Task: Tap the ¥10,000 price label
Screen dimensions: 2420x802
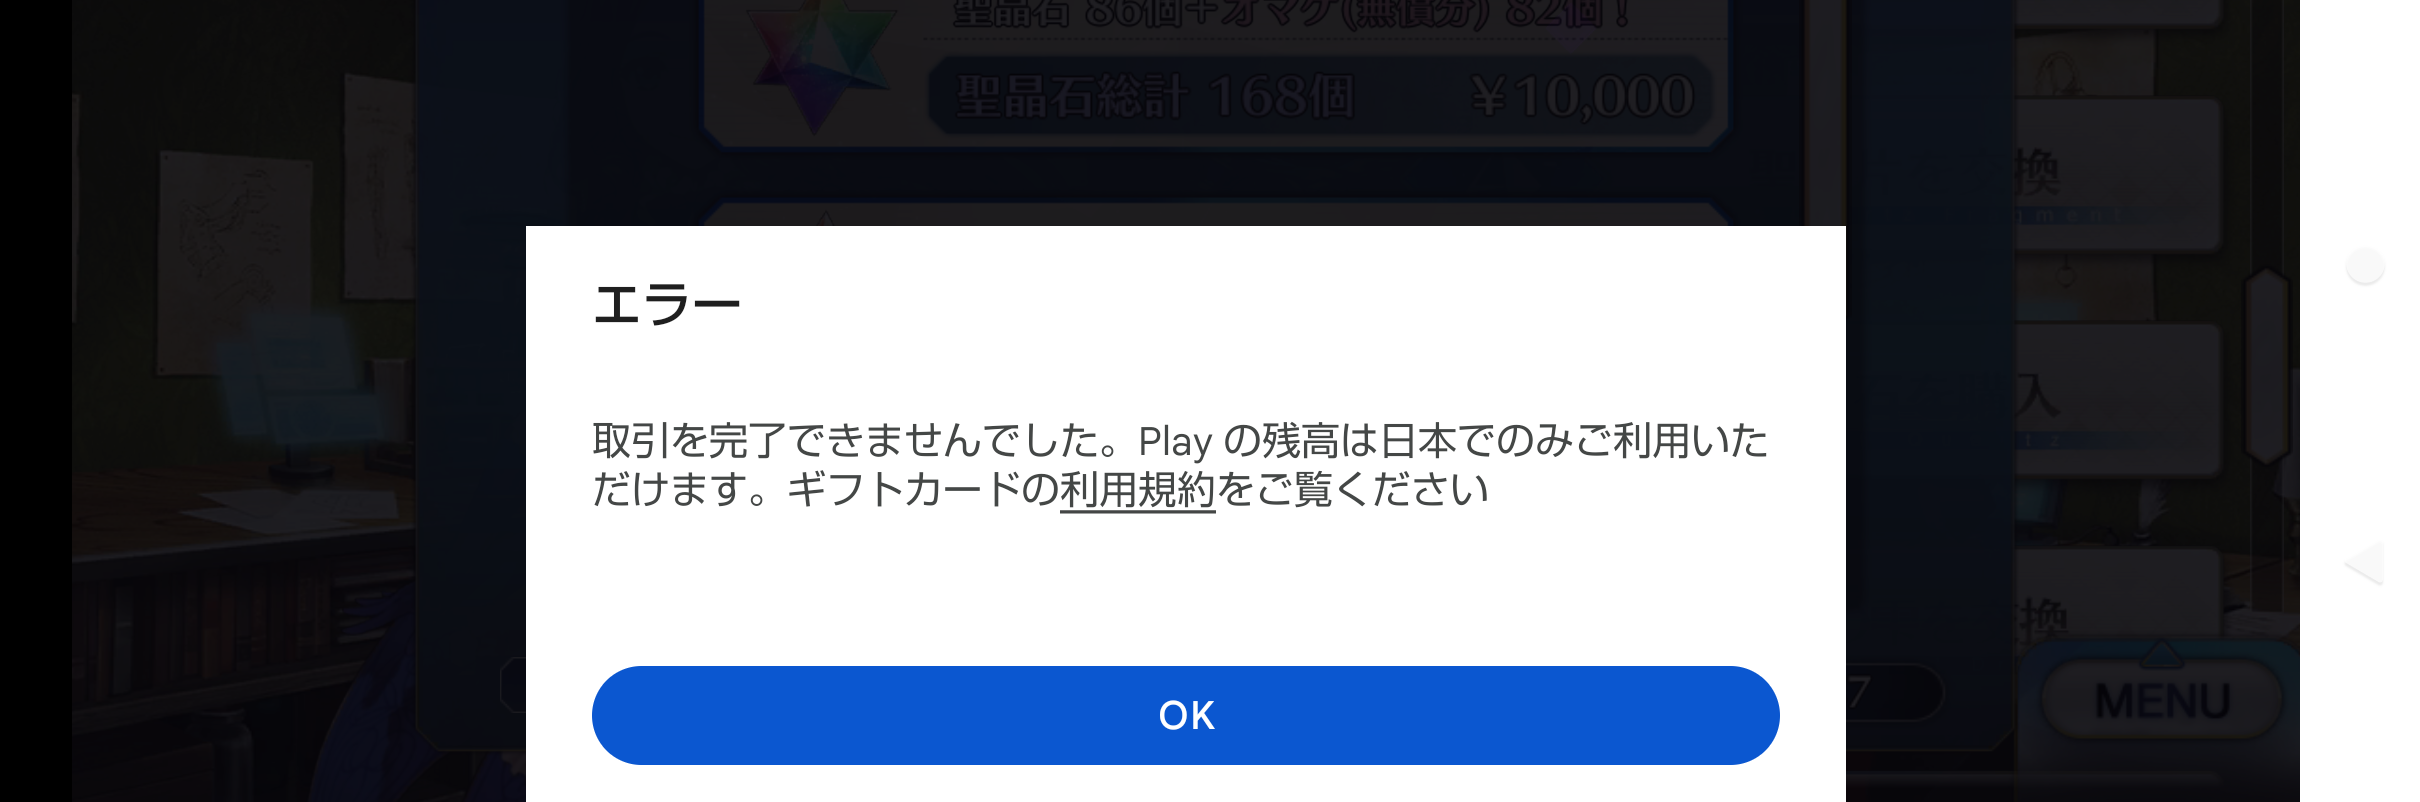Action: click(x=1583, y=97)
